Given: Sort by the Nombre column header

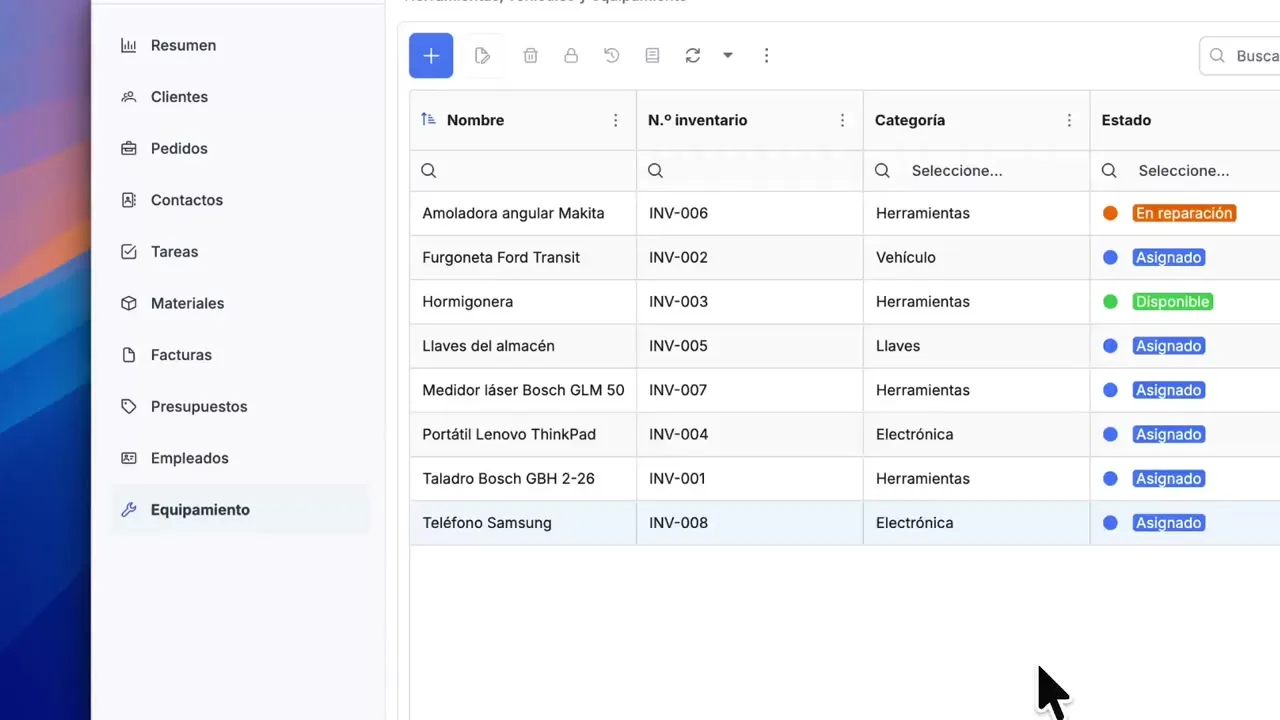Looking at the screenshot, I should click(475, 120).
